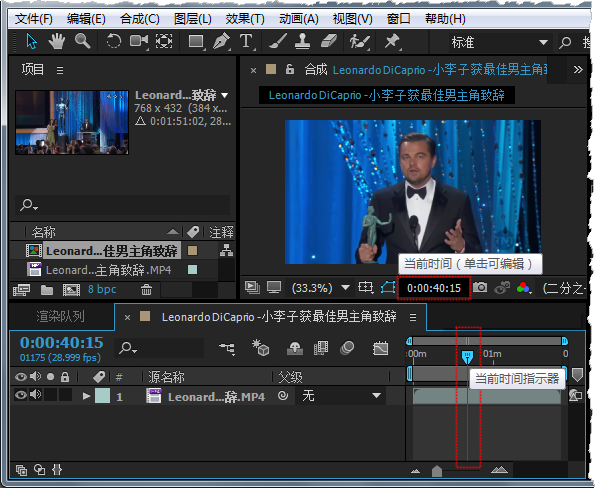595x488 pixels.
Task: Open the 窗口 menu
Action: coord(398,19)
